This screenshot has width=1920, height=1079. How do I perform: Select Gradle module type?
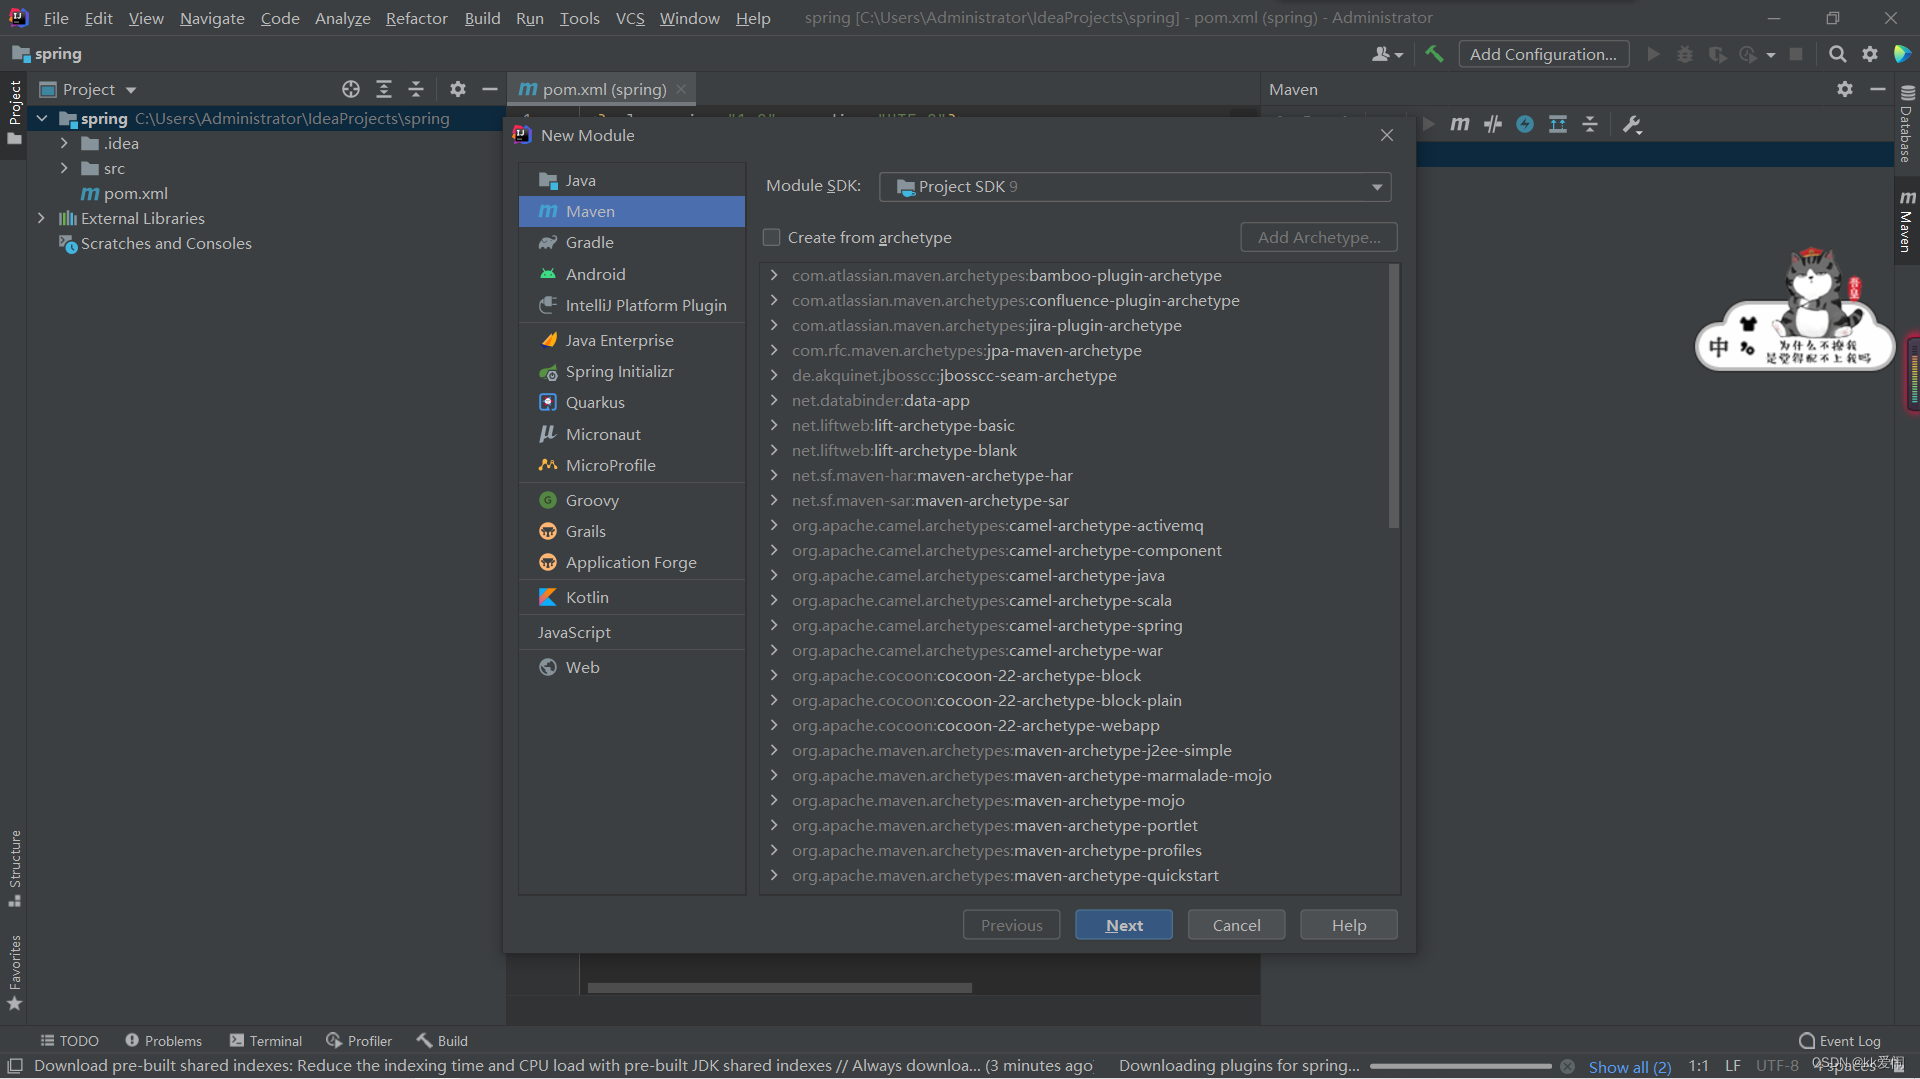[x=631, y=242]
